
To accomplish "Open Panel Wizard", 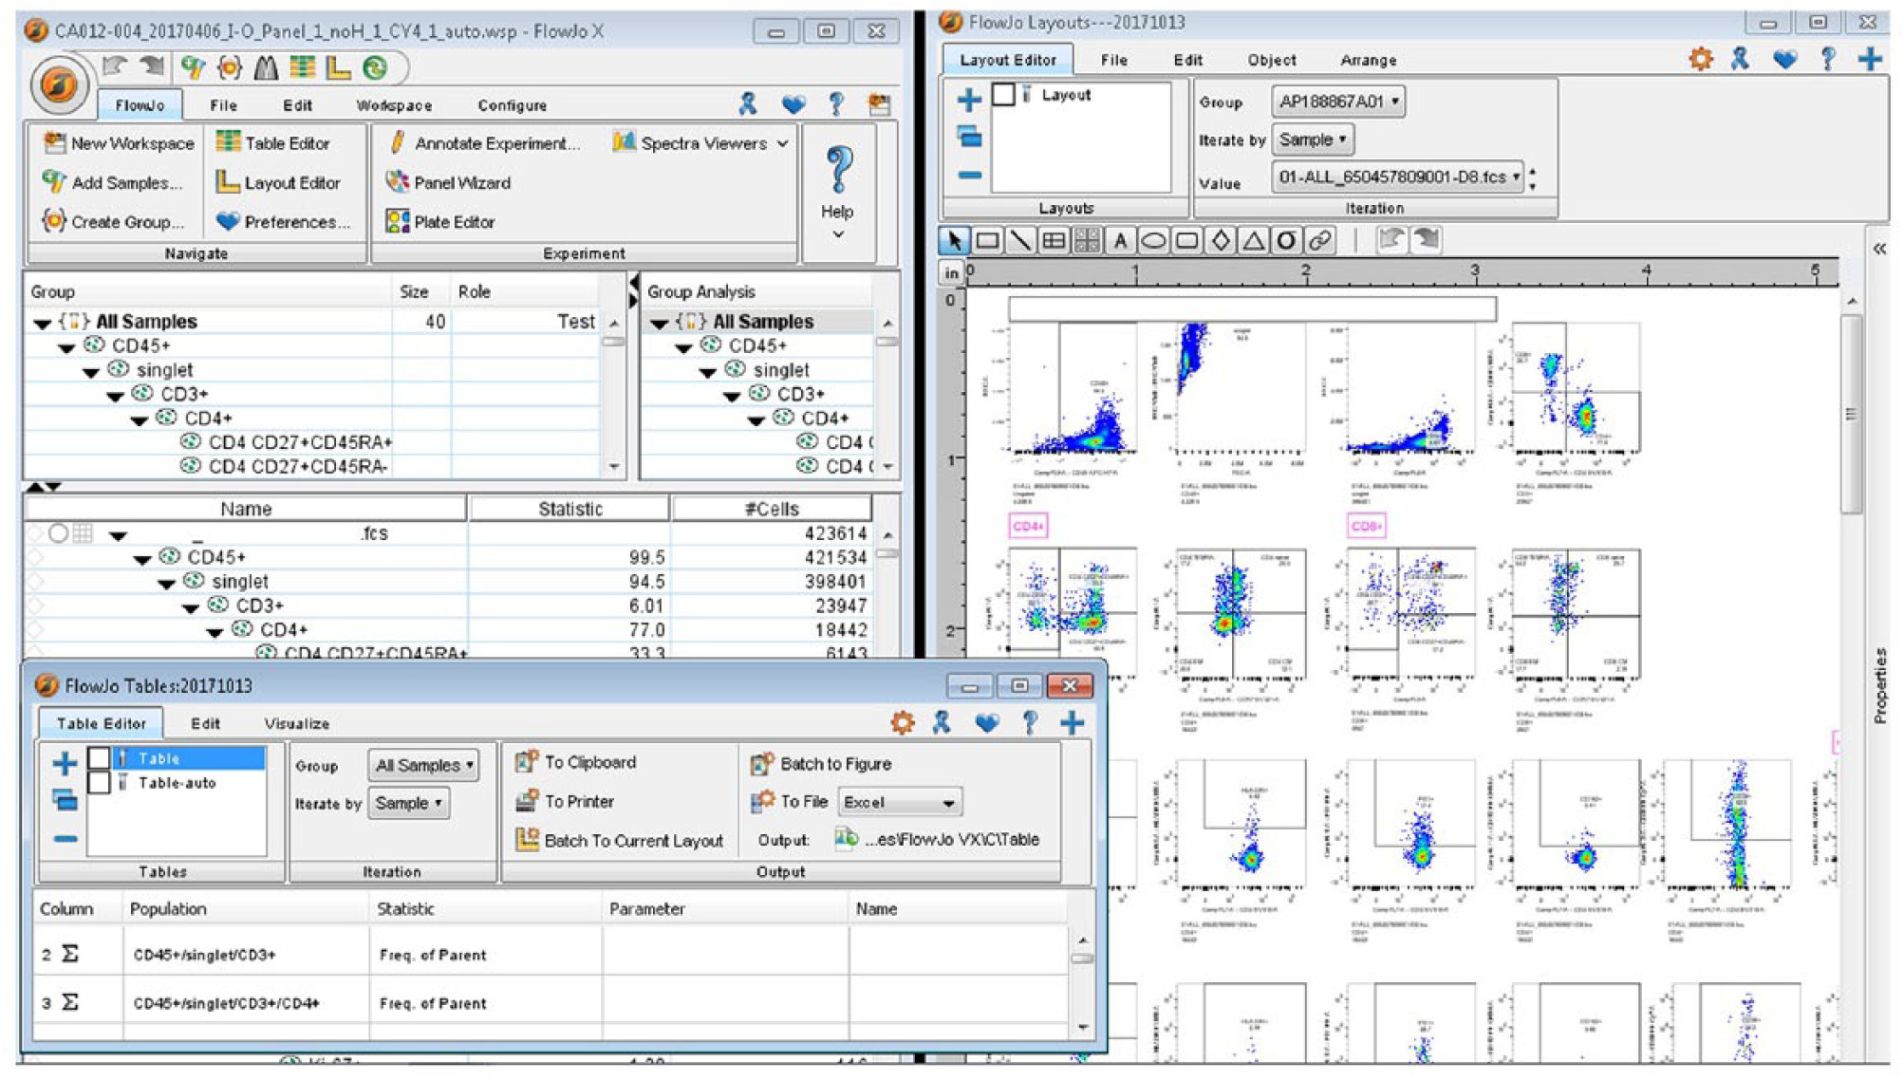I will [x=448, y=183].
